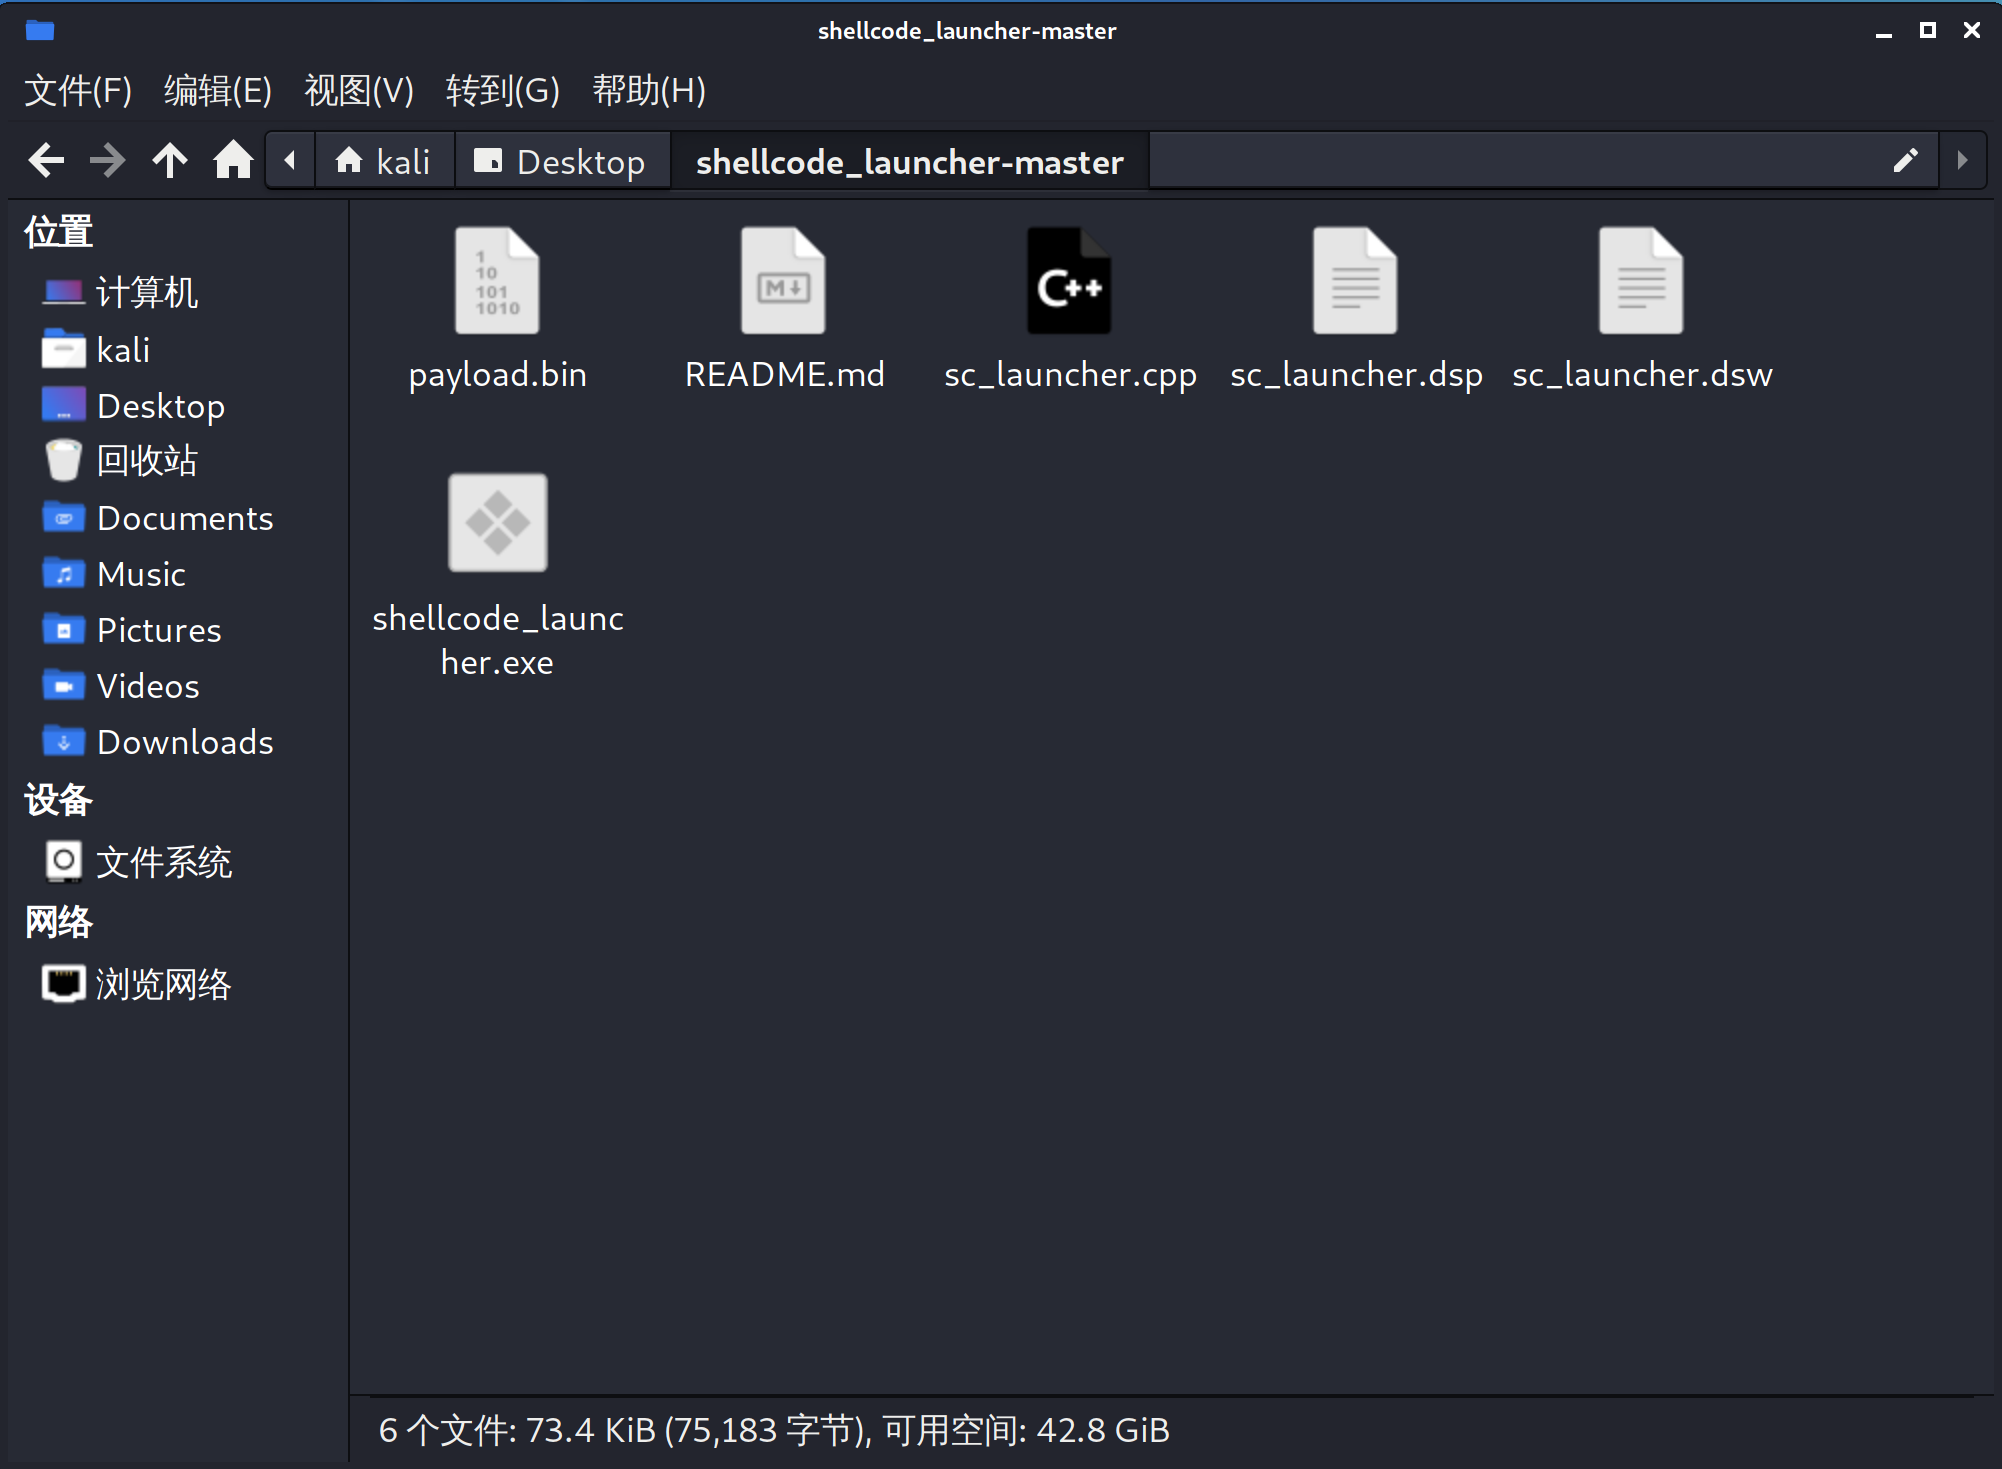Open the 文件(F) menu
The width and height of the screenshot is (2002, 1469).
78,90
